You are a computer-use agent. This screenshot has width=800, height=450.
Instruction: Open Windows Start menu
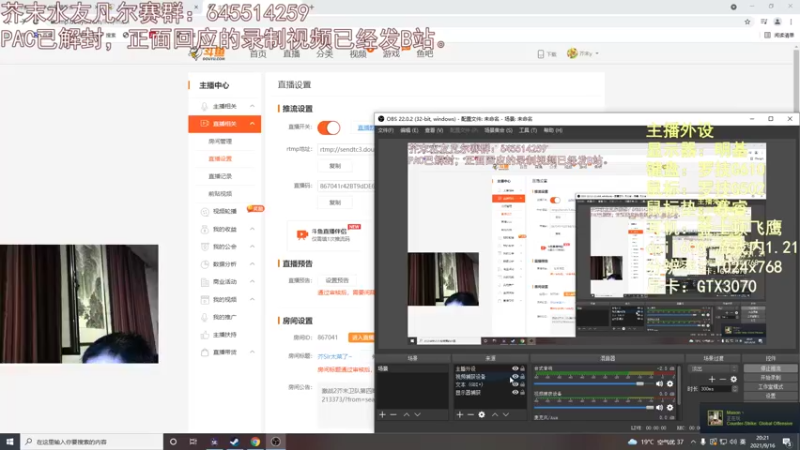point(10,442)
